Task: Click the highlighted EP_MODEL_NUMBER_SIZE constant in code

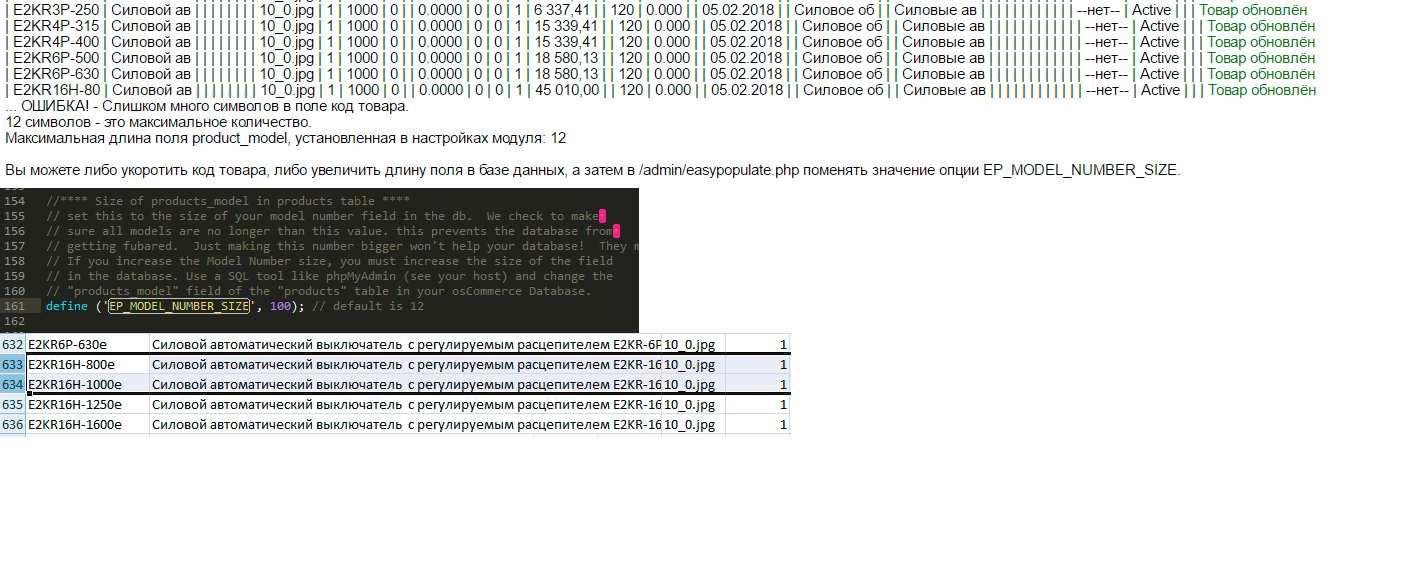Action: click(179, 306)
